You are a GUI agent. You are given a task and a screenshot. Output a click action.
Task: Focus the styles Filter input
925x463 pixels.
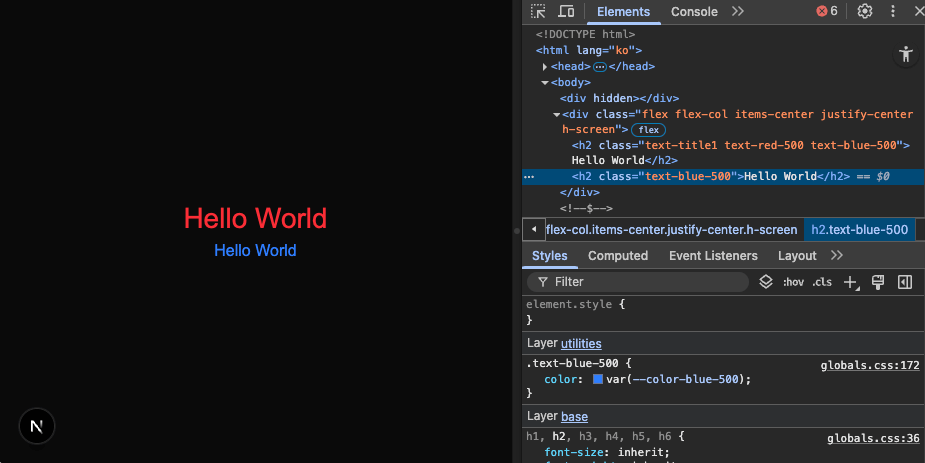[638, 282]
